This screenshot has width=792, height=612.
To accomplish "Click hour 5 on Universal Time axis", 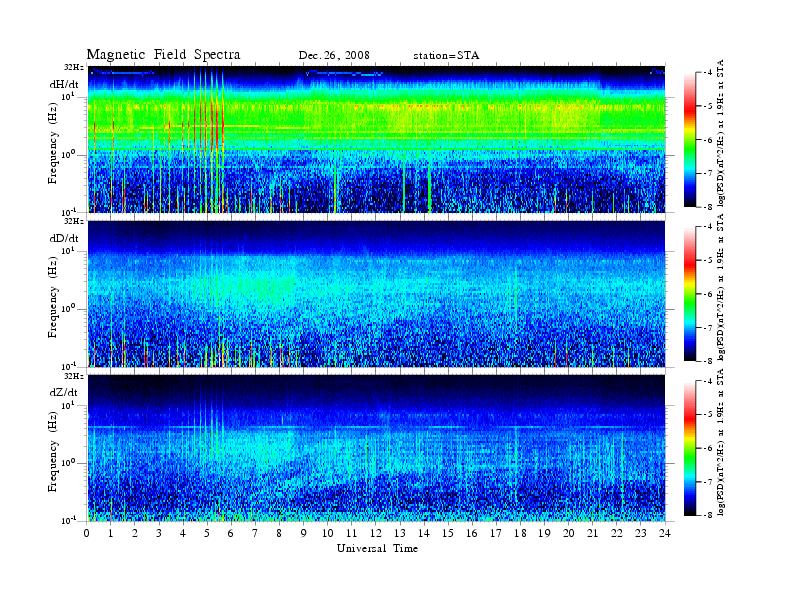I will coord(207,533).
